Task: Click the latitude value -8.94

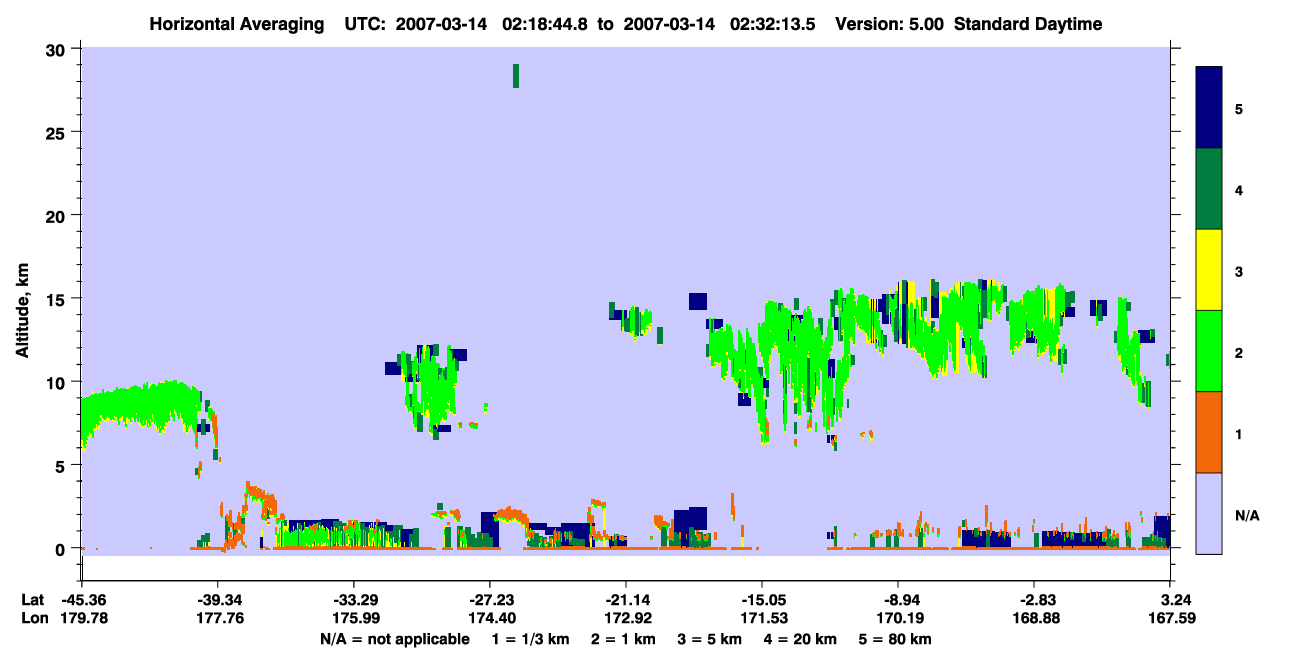Action: tap(898, 600)
